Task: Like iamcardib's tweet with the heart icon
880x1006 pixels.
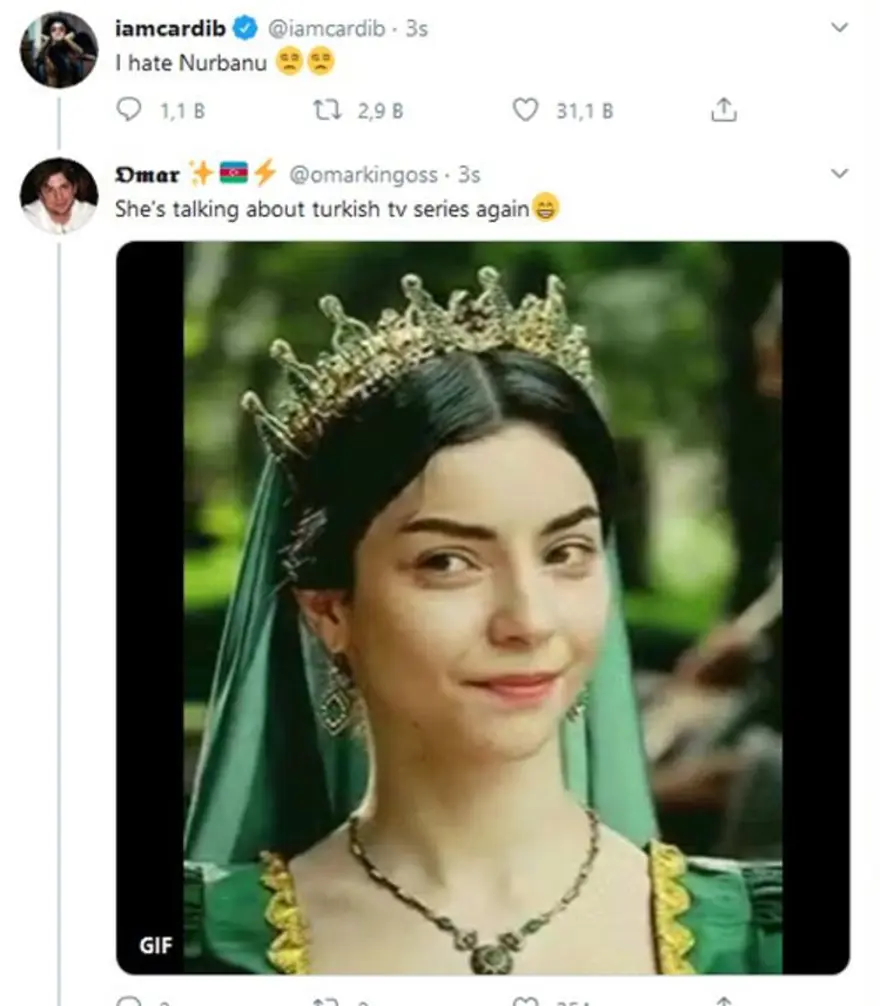Action: [525, 110]
